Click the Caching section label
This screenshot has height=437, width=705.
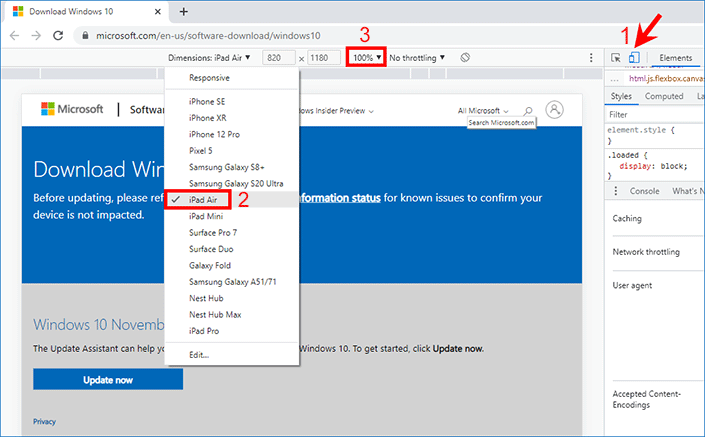(627, 219)
